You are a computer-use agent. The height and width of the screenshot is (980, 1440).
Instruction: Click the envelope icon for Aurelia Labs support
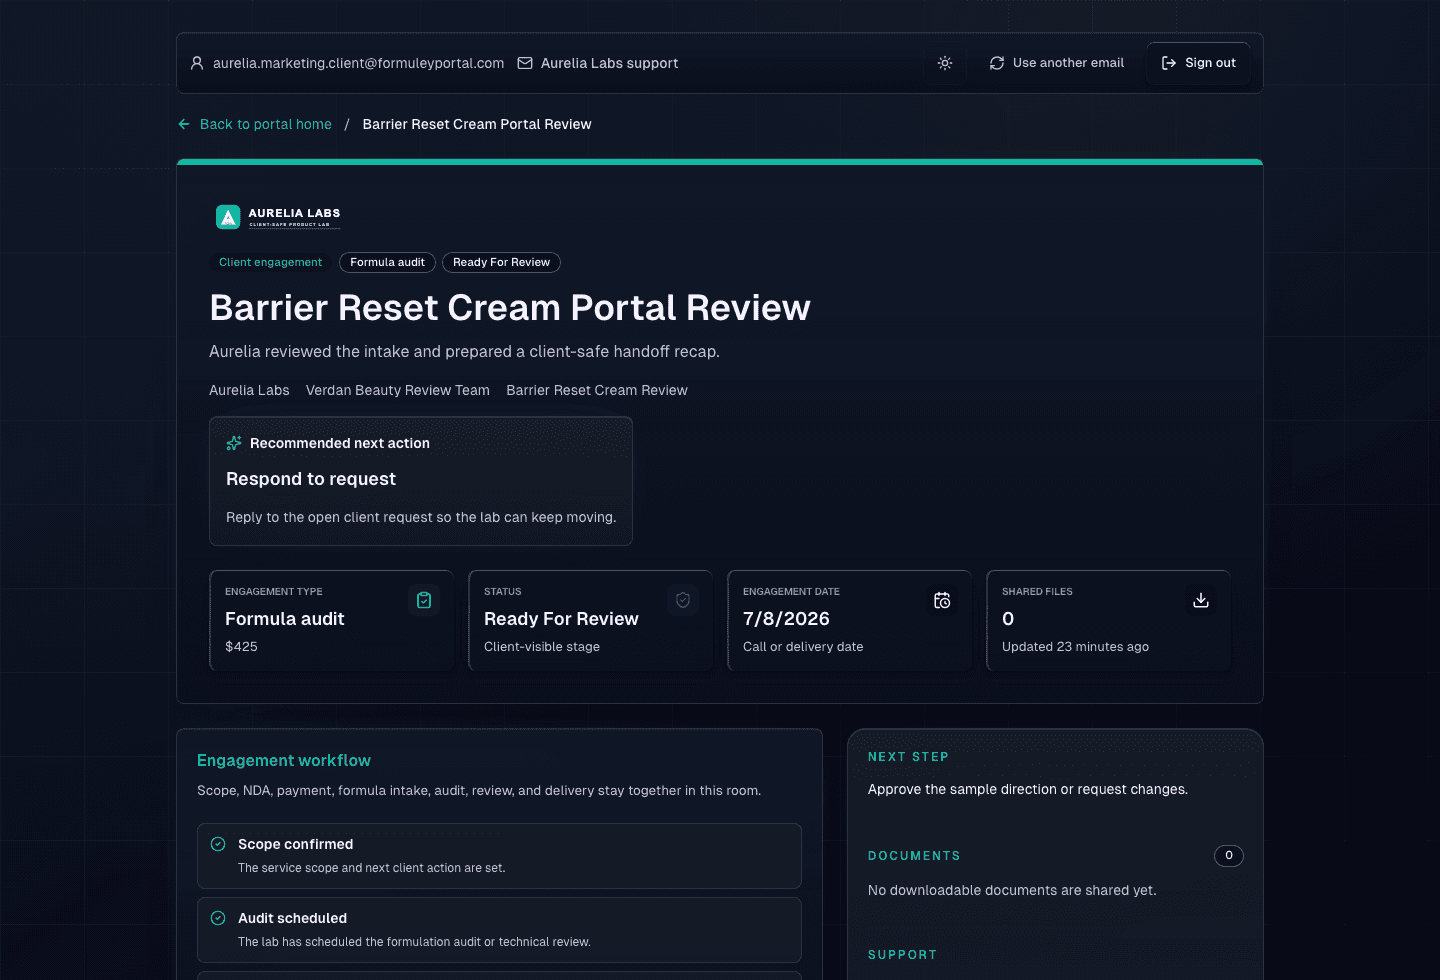click(525, 63)
